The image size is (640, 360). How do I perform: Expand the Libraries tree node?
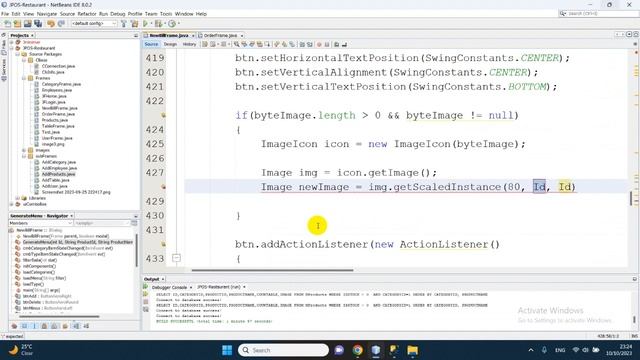tap(18, 198)
